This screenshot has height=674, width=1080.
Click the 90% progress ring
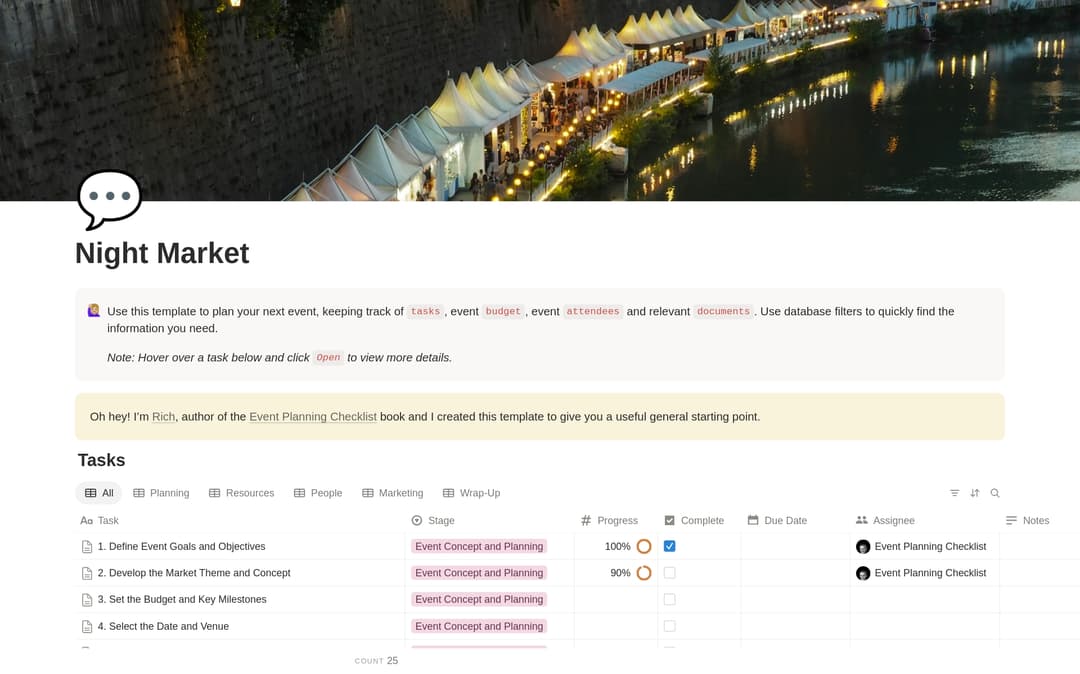[x=644, y=573]
